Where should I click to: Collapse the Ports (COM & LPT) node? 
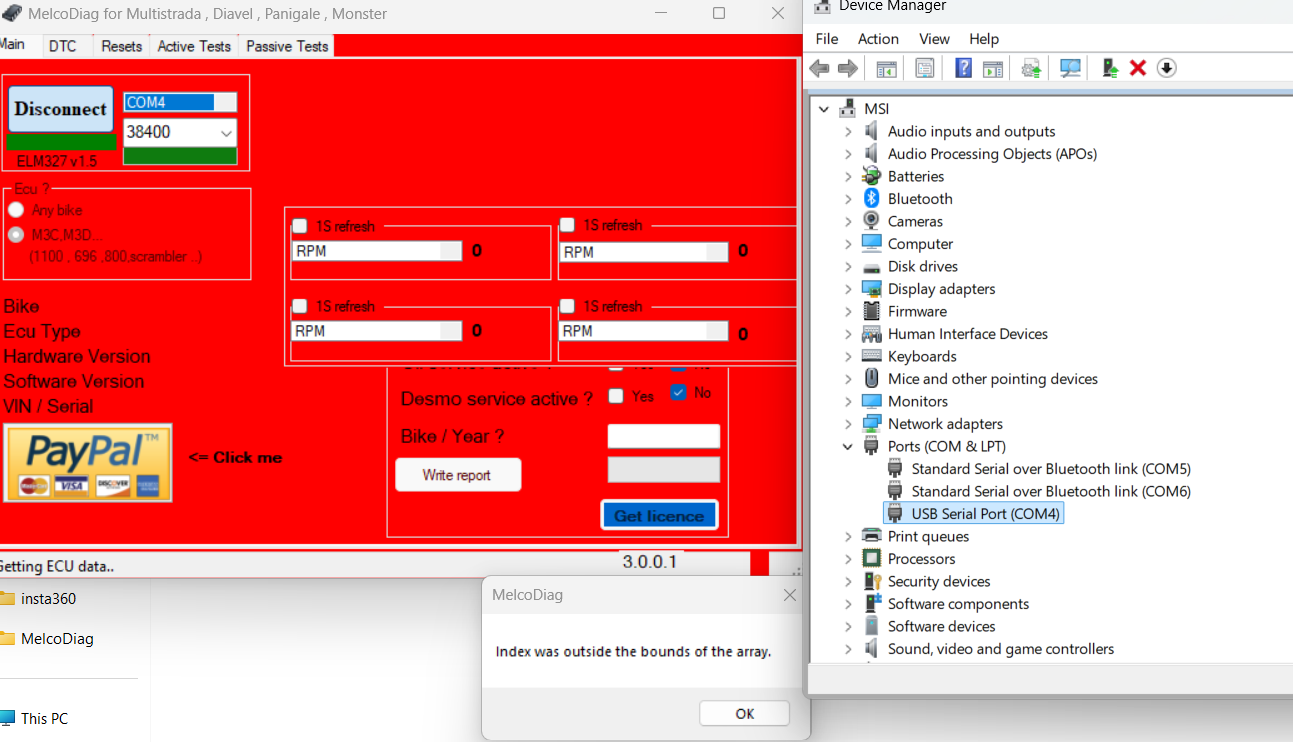pos(848,446)
